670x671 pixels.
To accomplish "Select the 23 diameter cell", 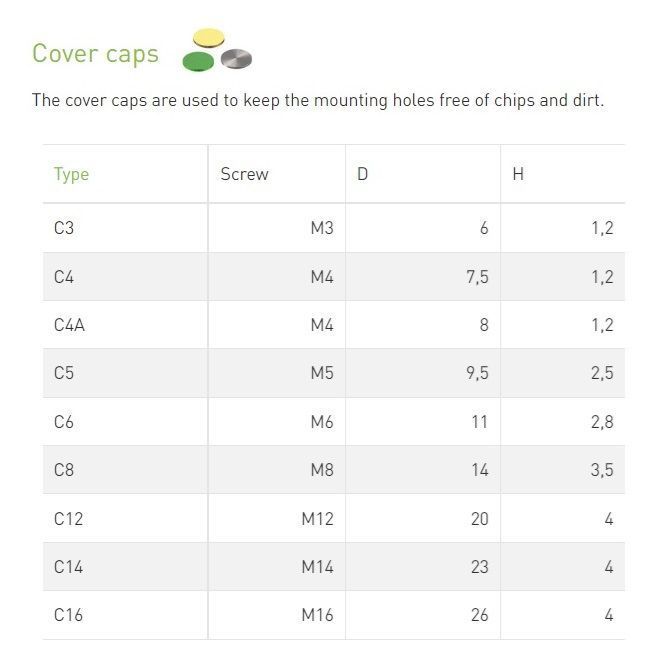I will click(x=479, y=566).
